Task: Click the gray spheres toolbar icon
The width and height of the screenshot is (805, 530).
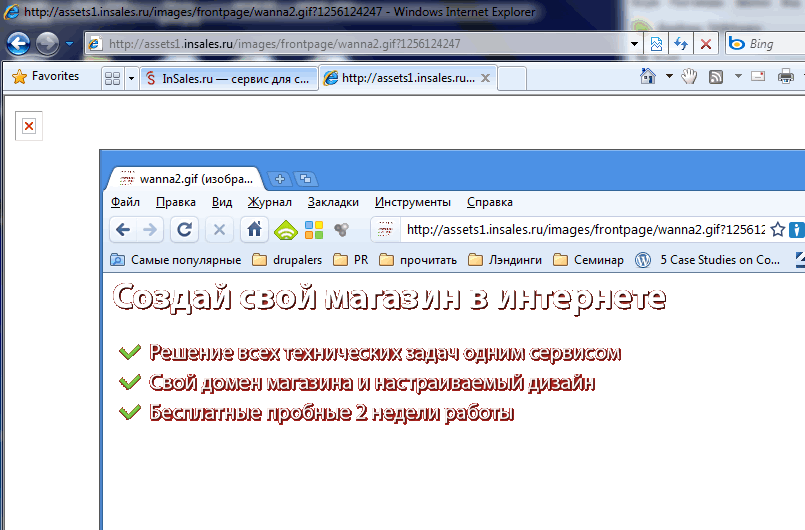Action: coord(341,230)
